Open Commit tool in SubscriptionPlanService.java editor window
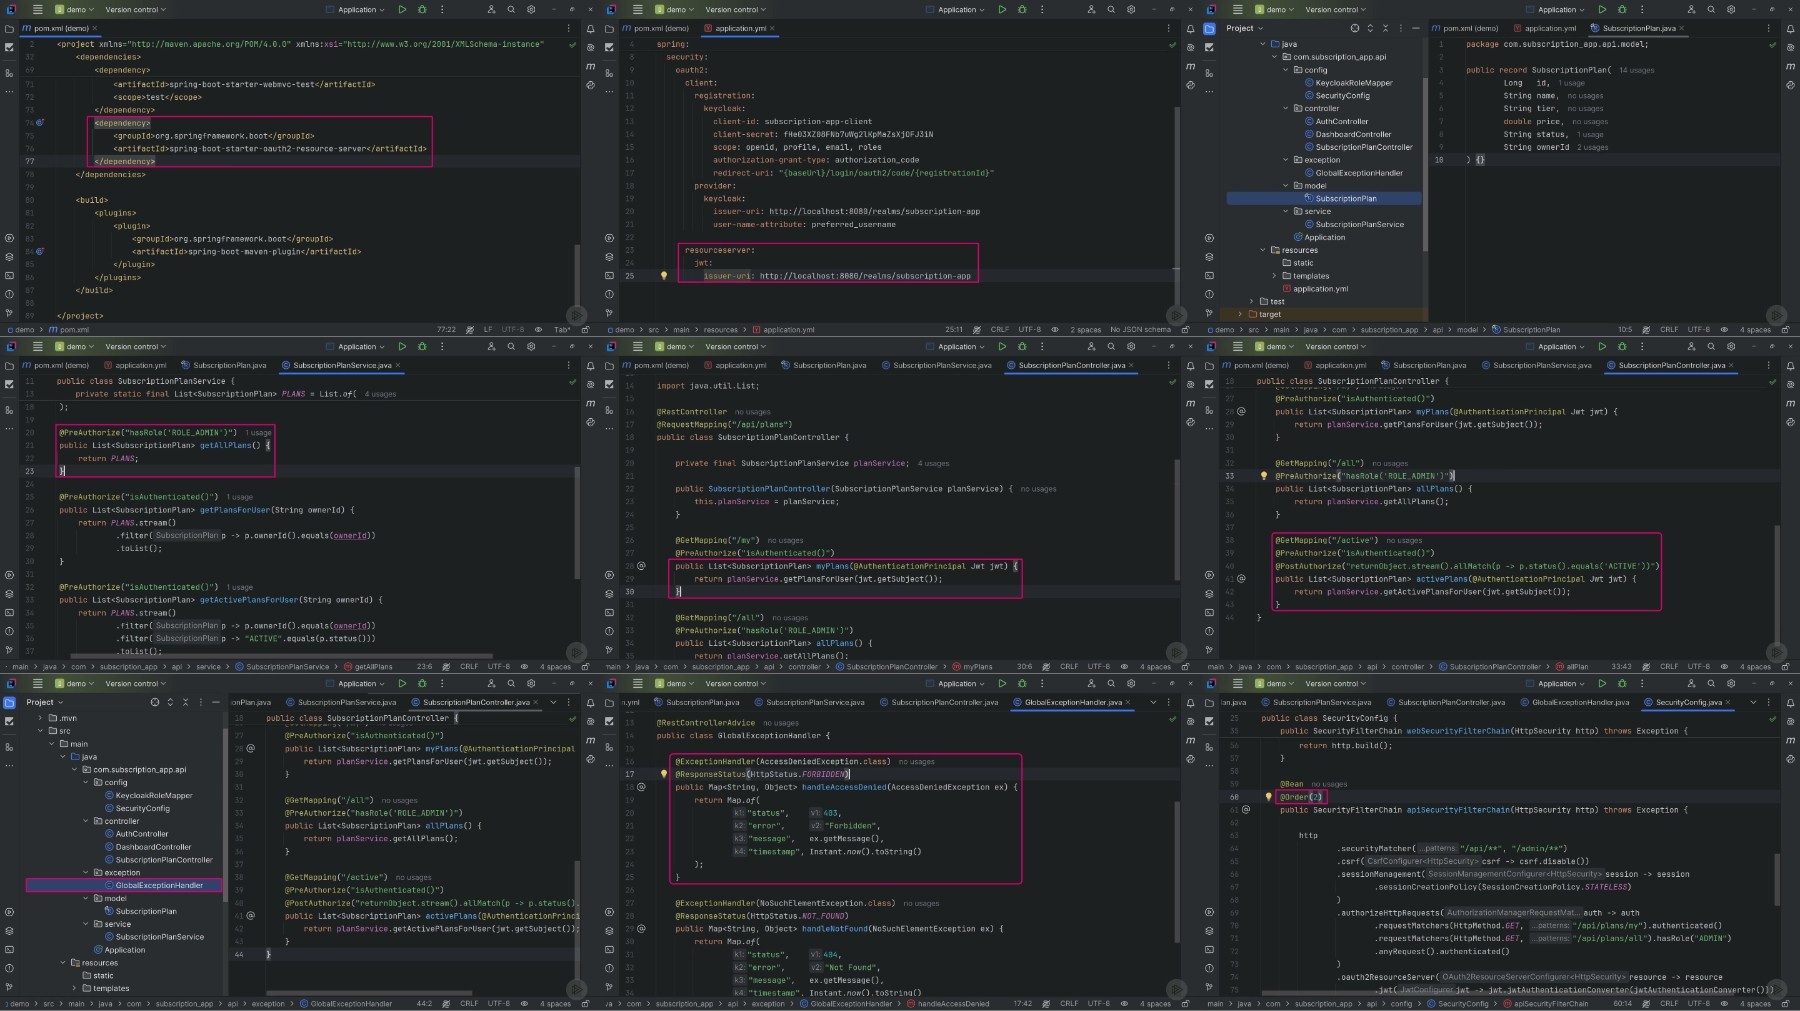The width and height of the screenshot is (1800, 1011). 9,383
